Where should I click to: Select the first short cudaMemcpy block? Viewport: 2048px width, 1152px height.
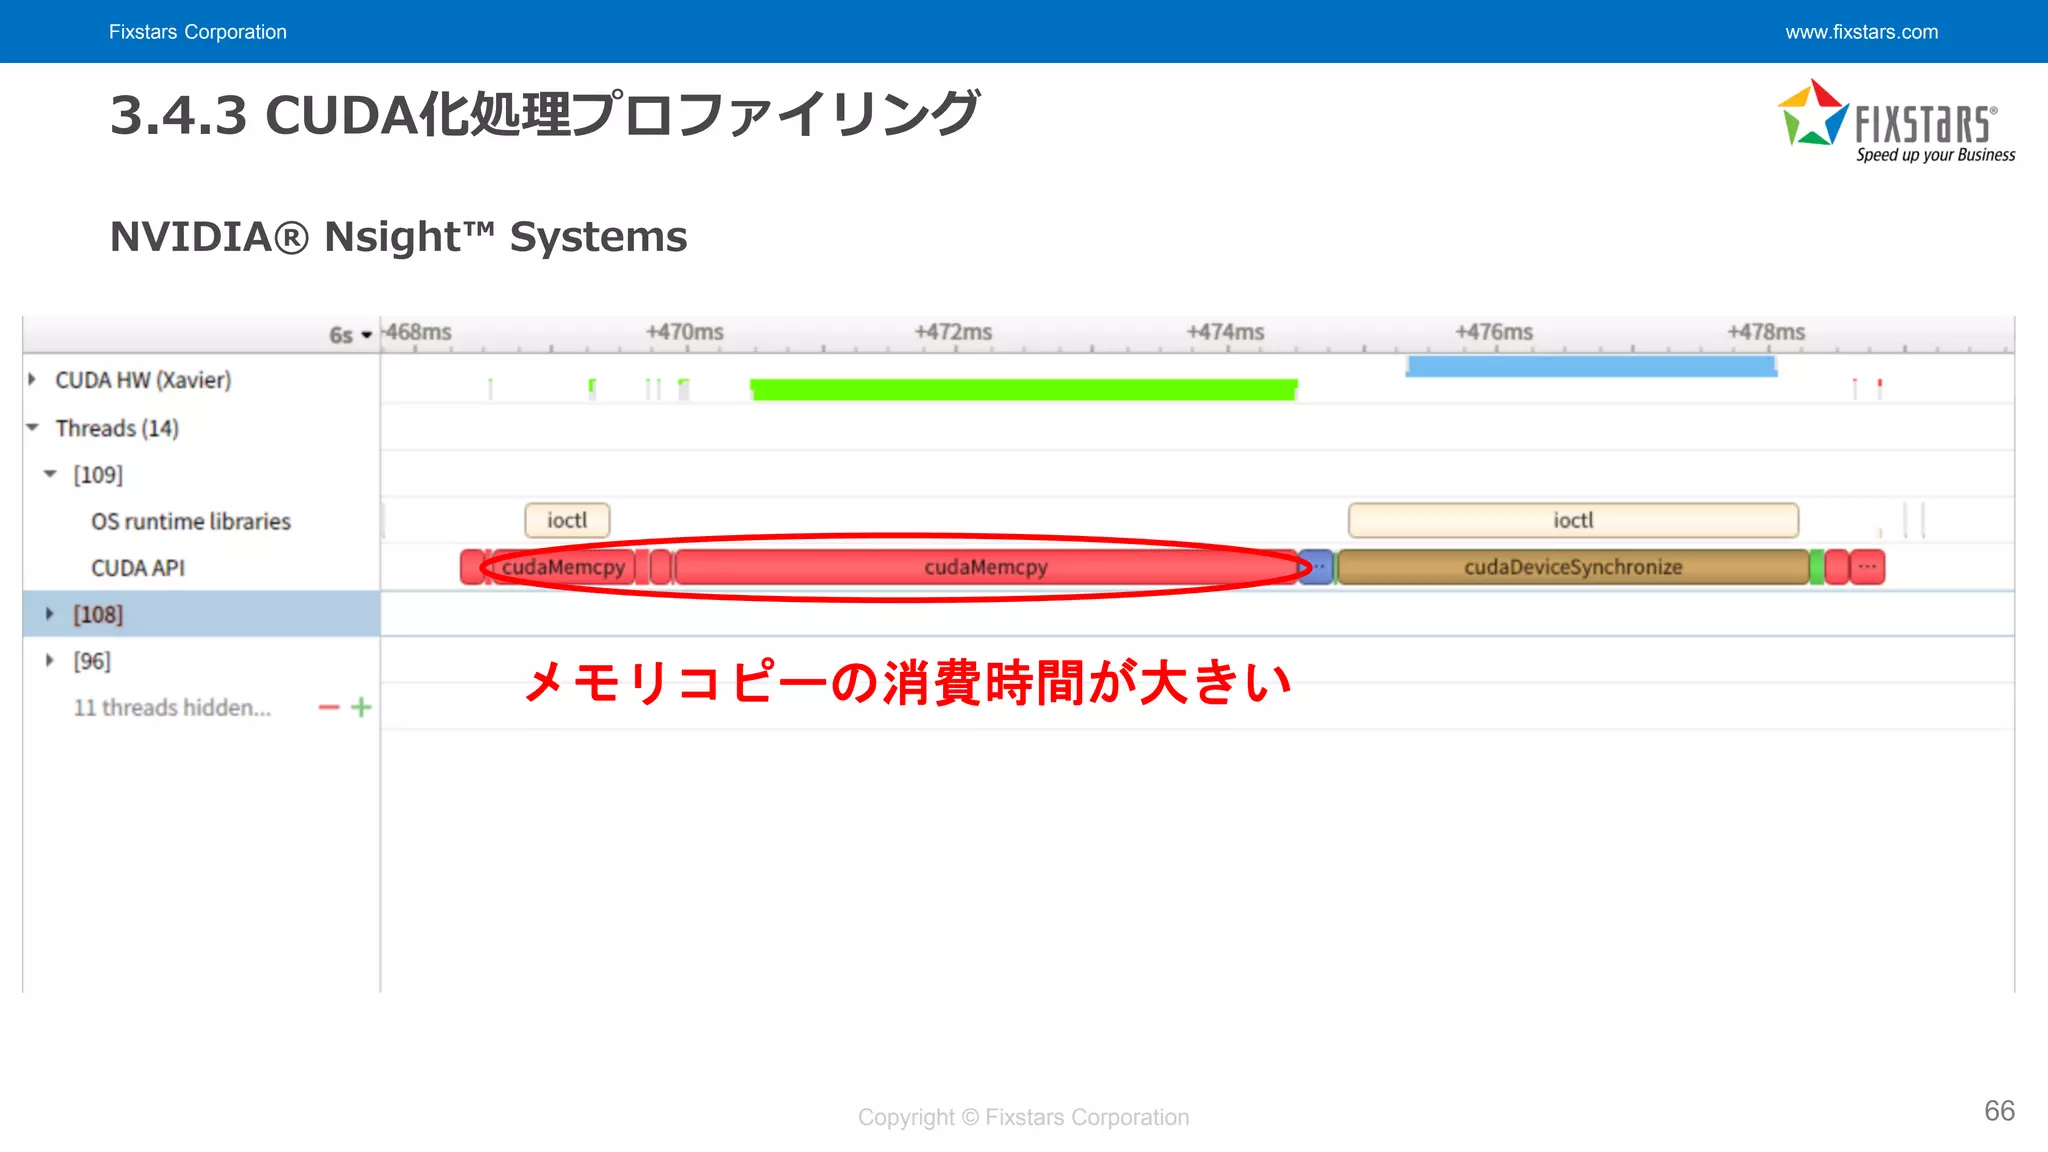click(x=563, y=567)
